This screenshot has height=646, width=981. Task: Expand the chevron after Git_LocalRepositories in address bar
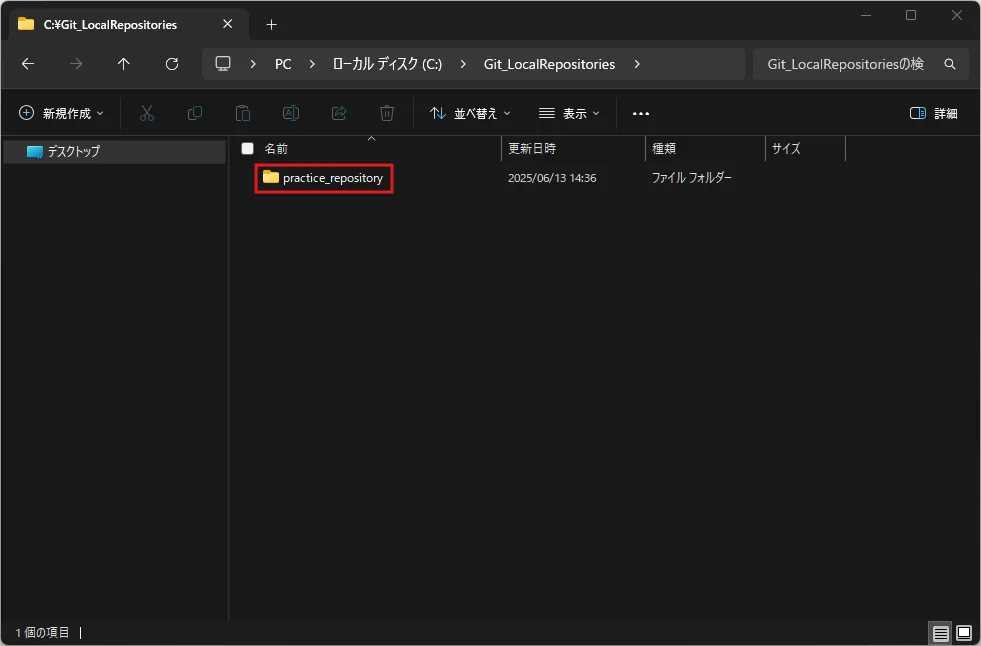637,64
